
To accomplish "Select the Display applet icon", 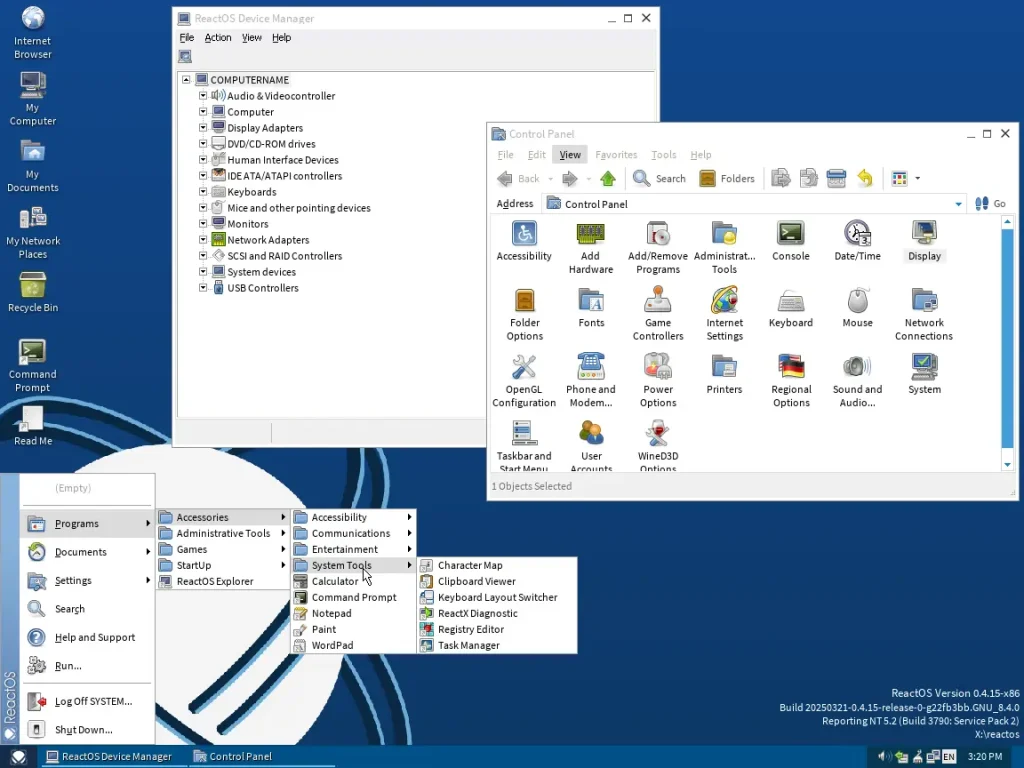I will click(924, 241).
